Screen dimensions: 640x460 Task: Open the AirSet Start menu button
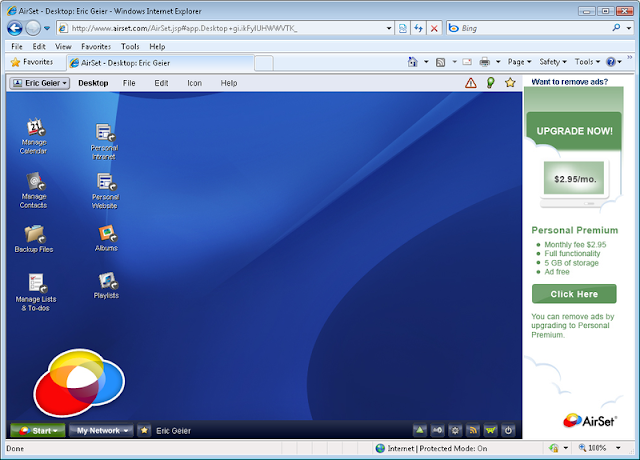pyautogui.click(x=38, y=430)
